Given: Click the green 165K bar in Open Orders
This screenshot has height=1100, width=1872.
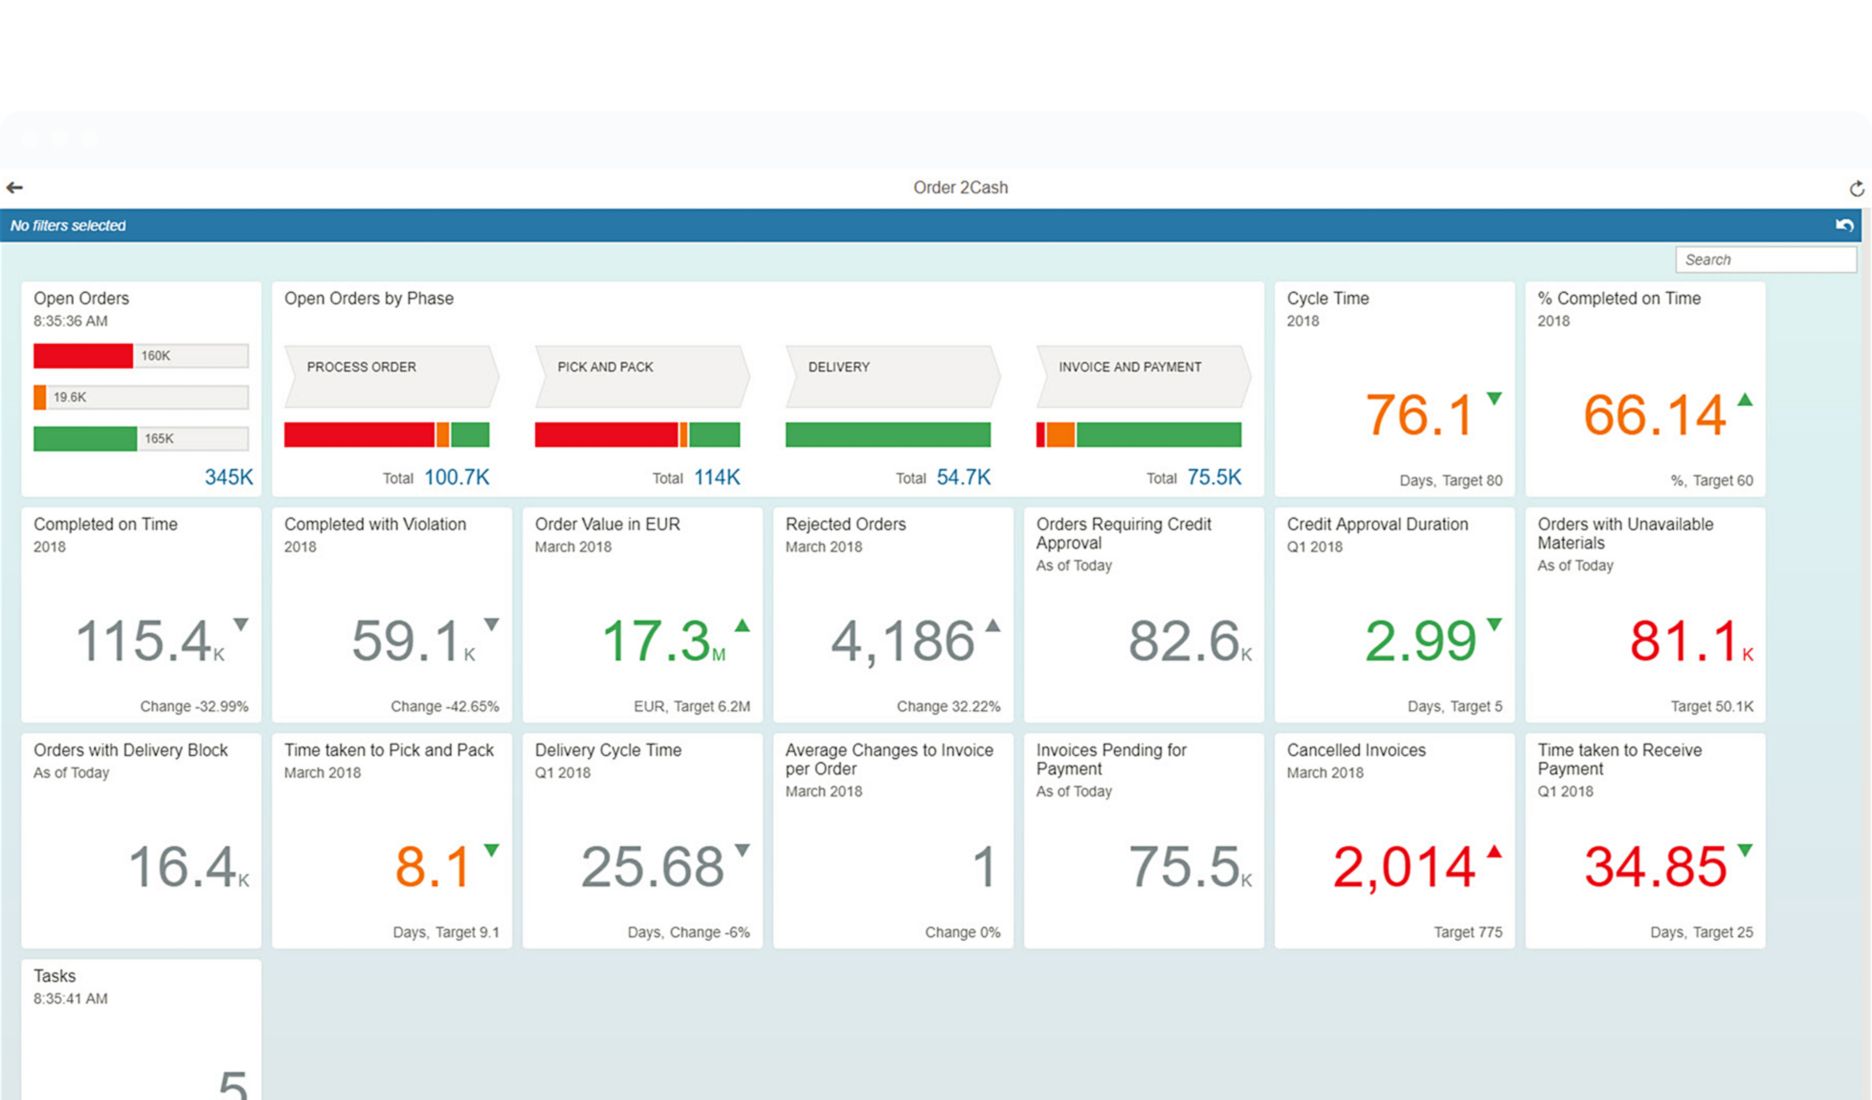Looking at the screenshot, I should 85,439.
